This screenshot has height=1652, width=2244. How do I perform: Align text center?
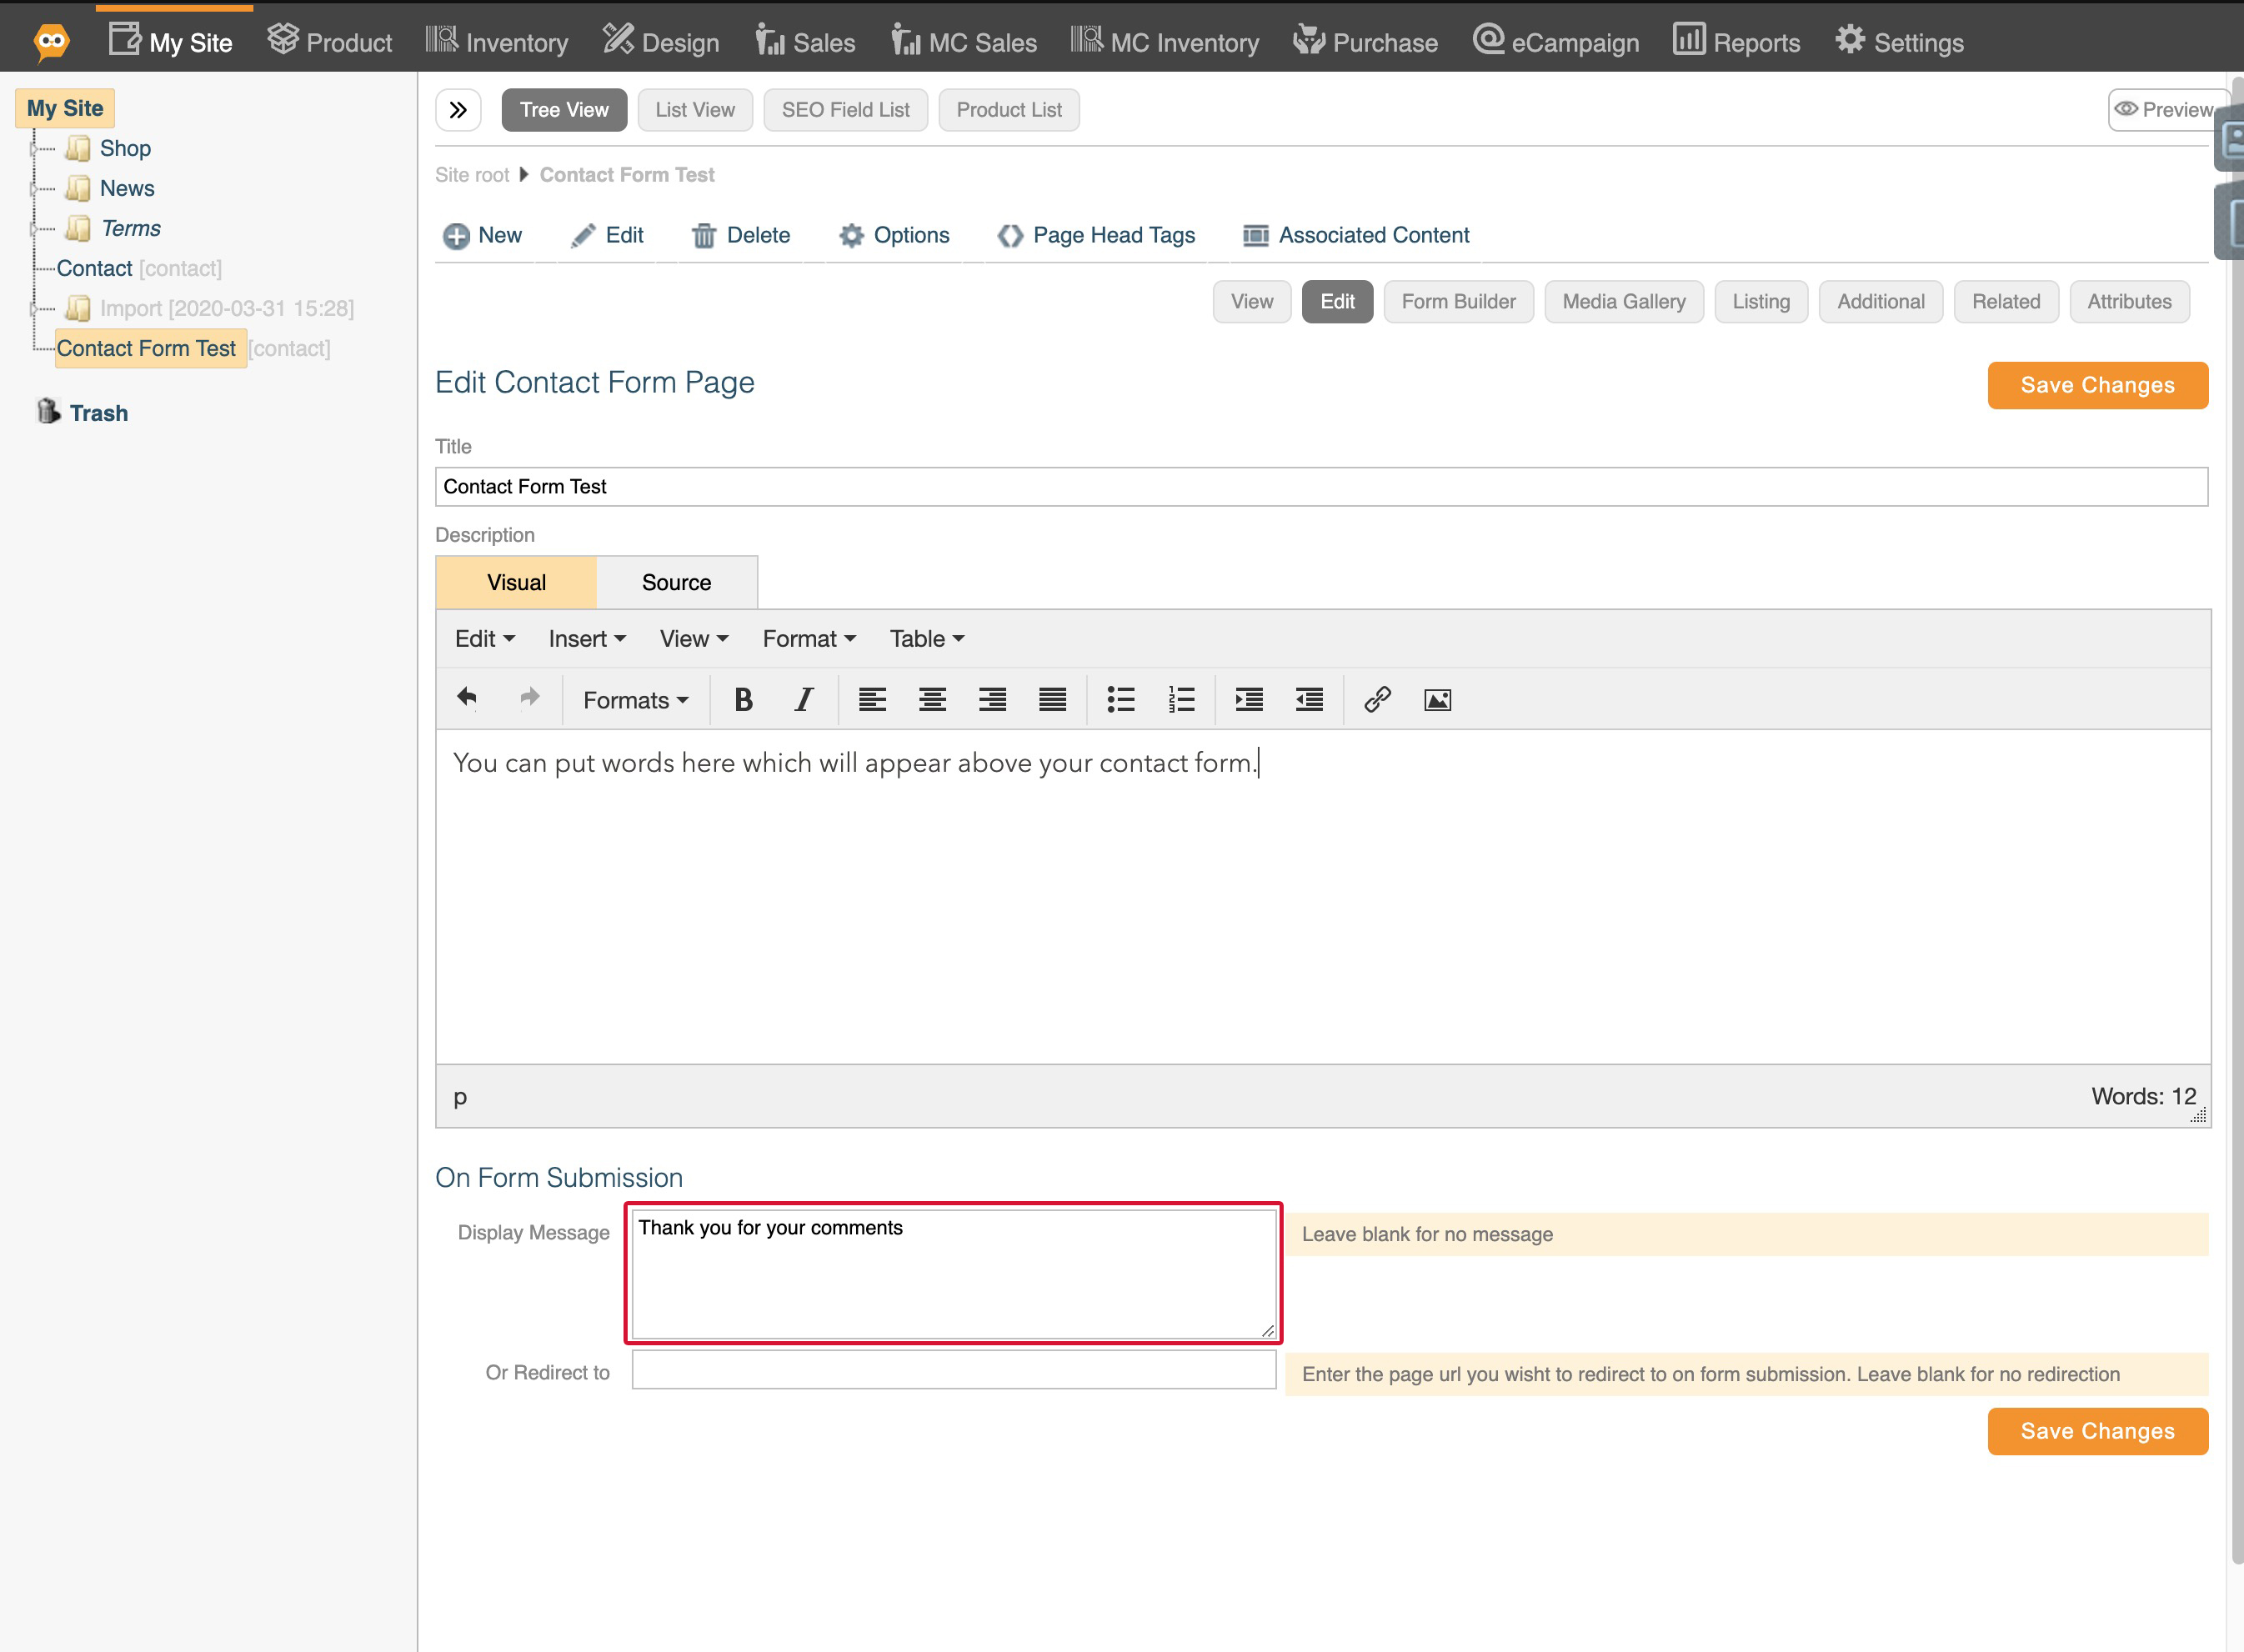[x=932, y=700]
